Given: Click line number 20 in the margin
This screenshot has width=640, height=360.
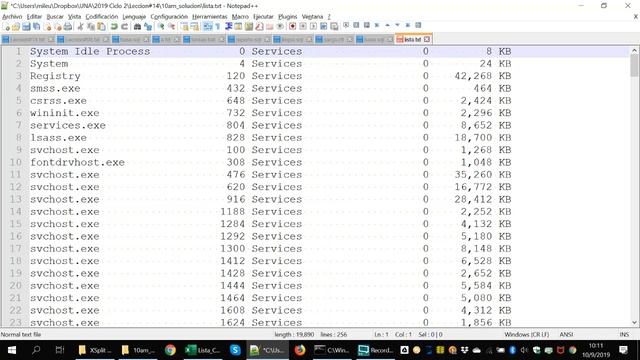Looking at the screenshot, I should pos(16,286).
